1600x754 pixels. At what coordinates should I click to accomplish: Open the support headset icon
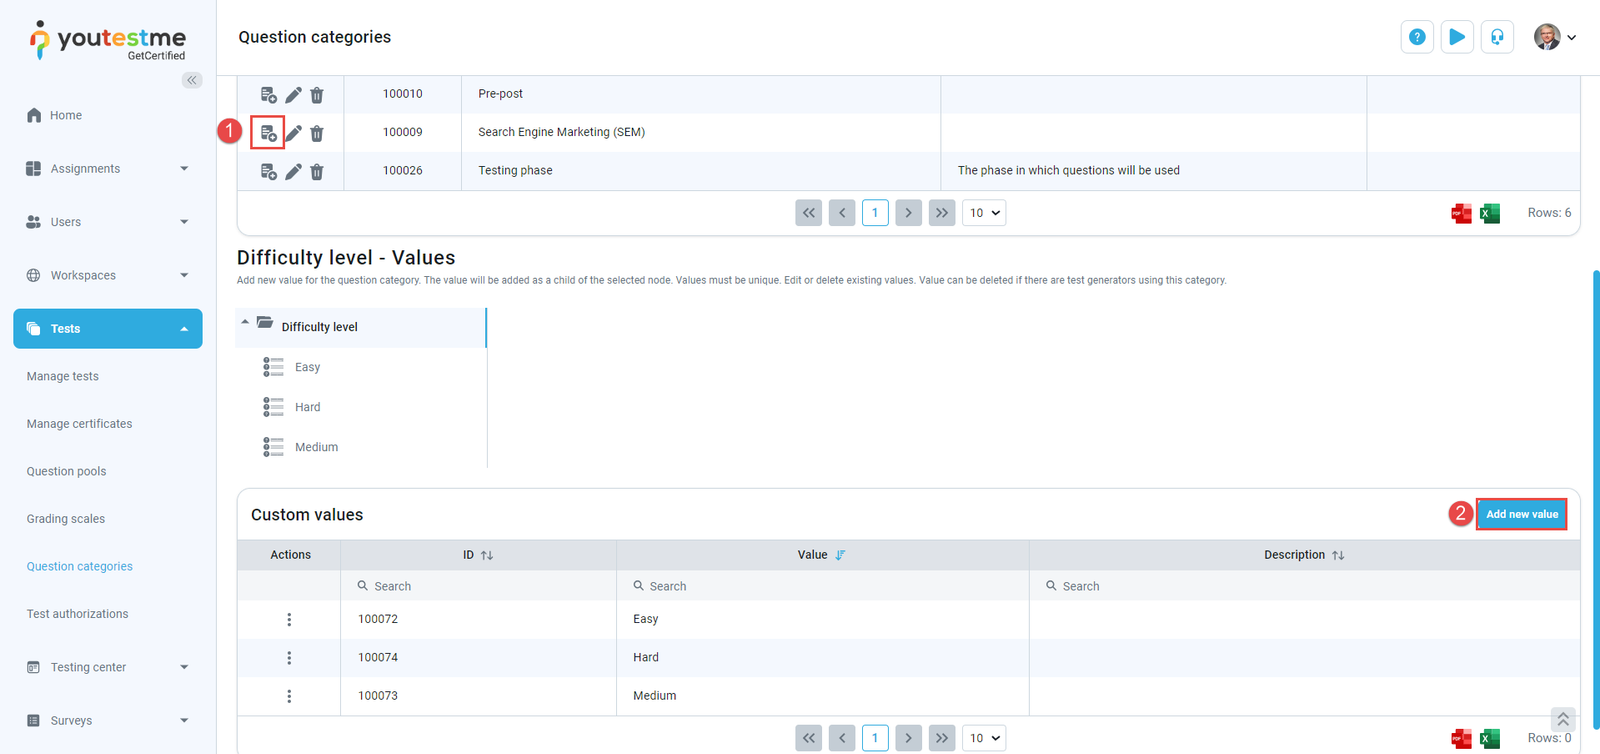pos(1497,37)
